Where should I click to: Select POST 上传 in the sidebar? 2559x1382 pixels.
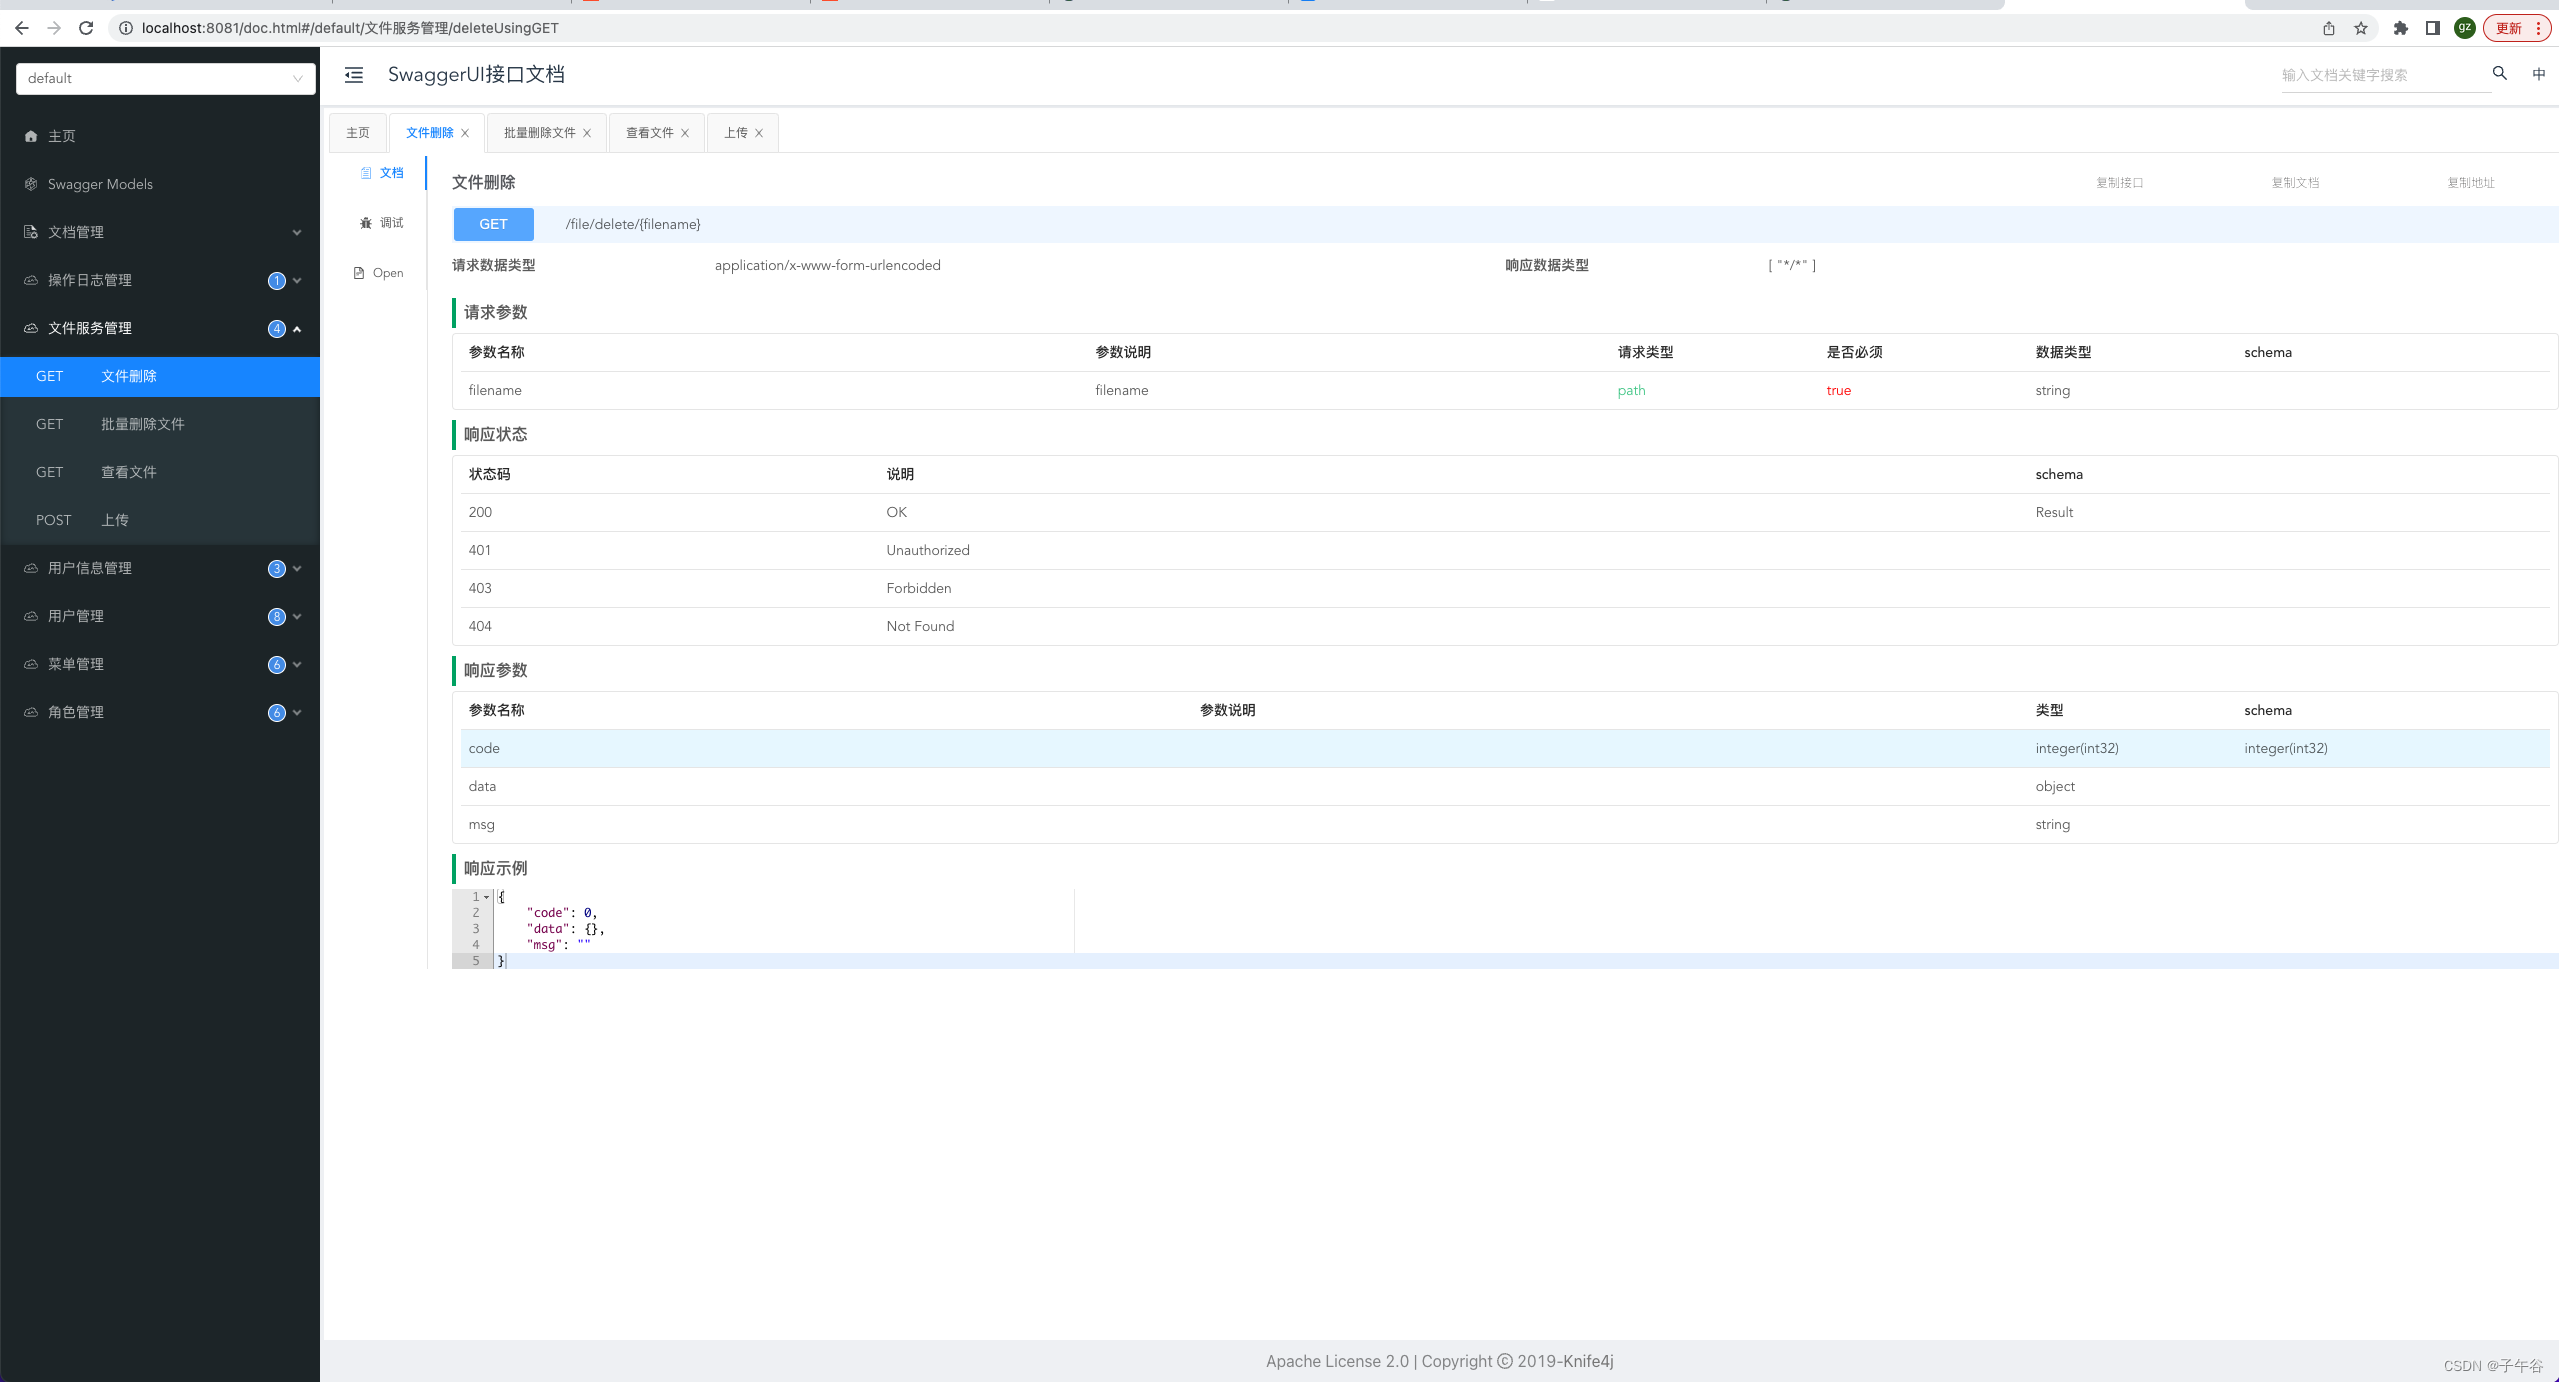(114, 520)
